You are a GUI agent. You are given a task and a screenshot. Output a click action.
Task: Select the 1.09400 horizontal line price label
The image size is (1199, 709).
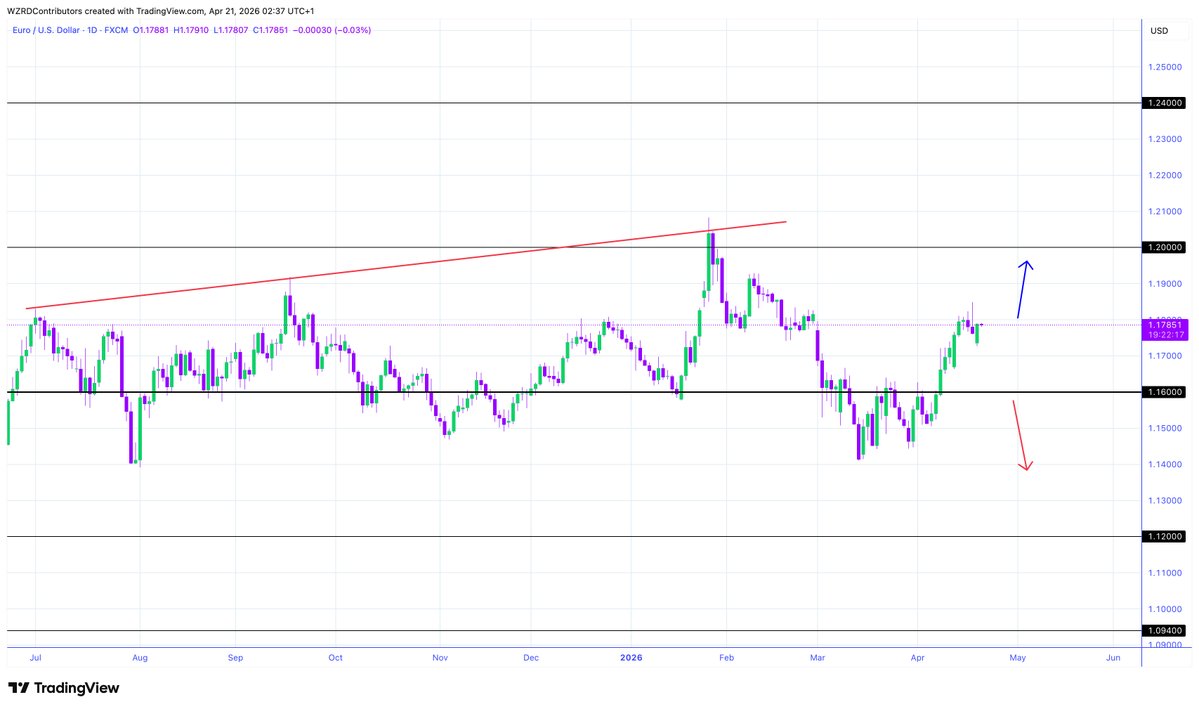click(x=1164, y=630)
